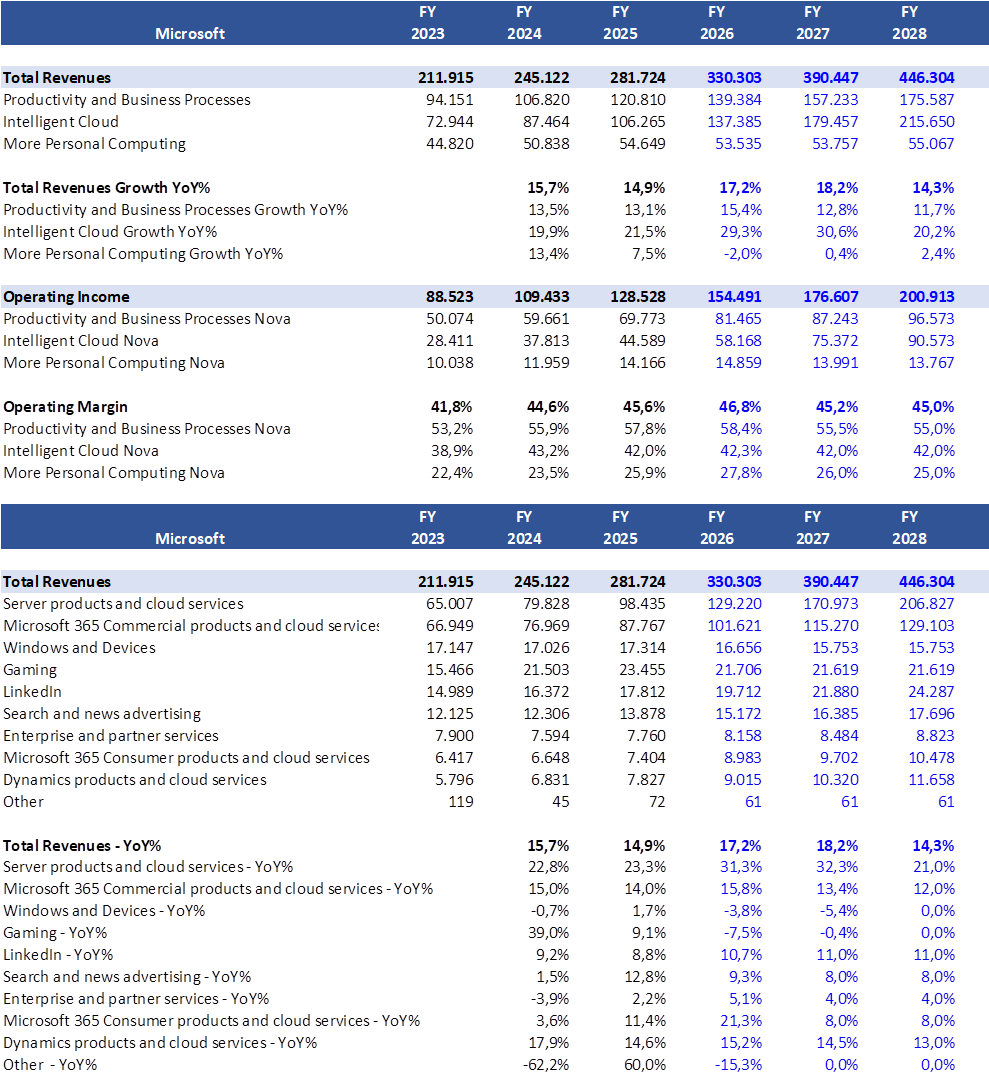989x1076 pixels.
Task: Click the blue 139.384 forecast value
Action: (734, 100)
